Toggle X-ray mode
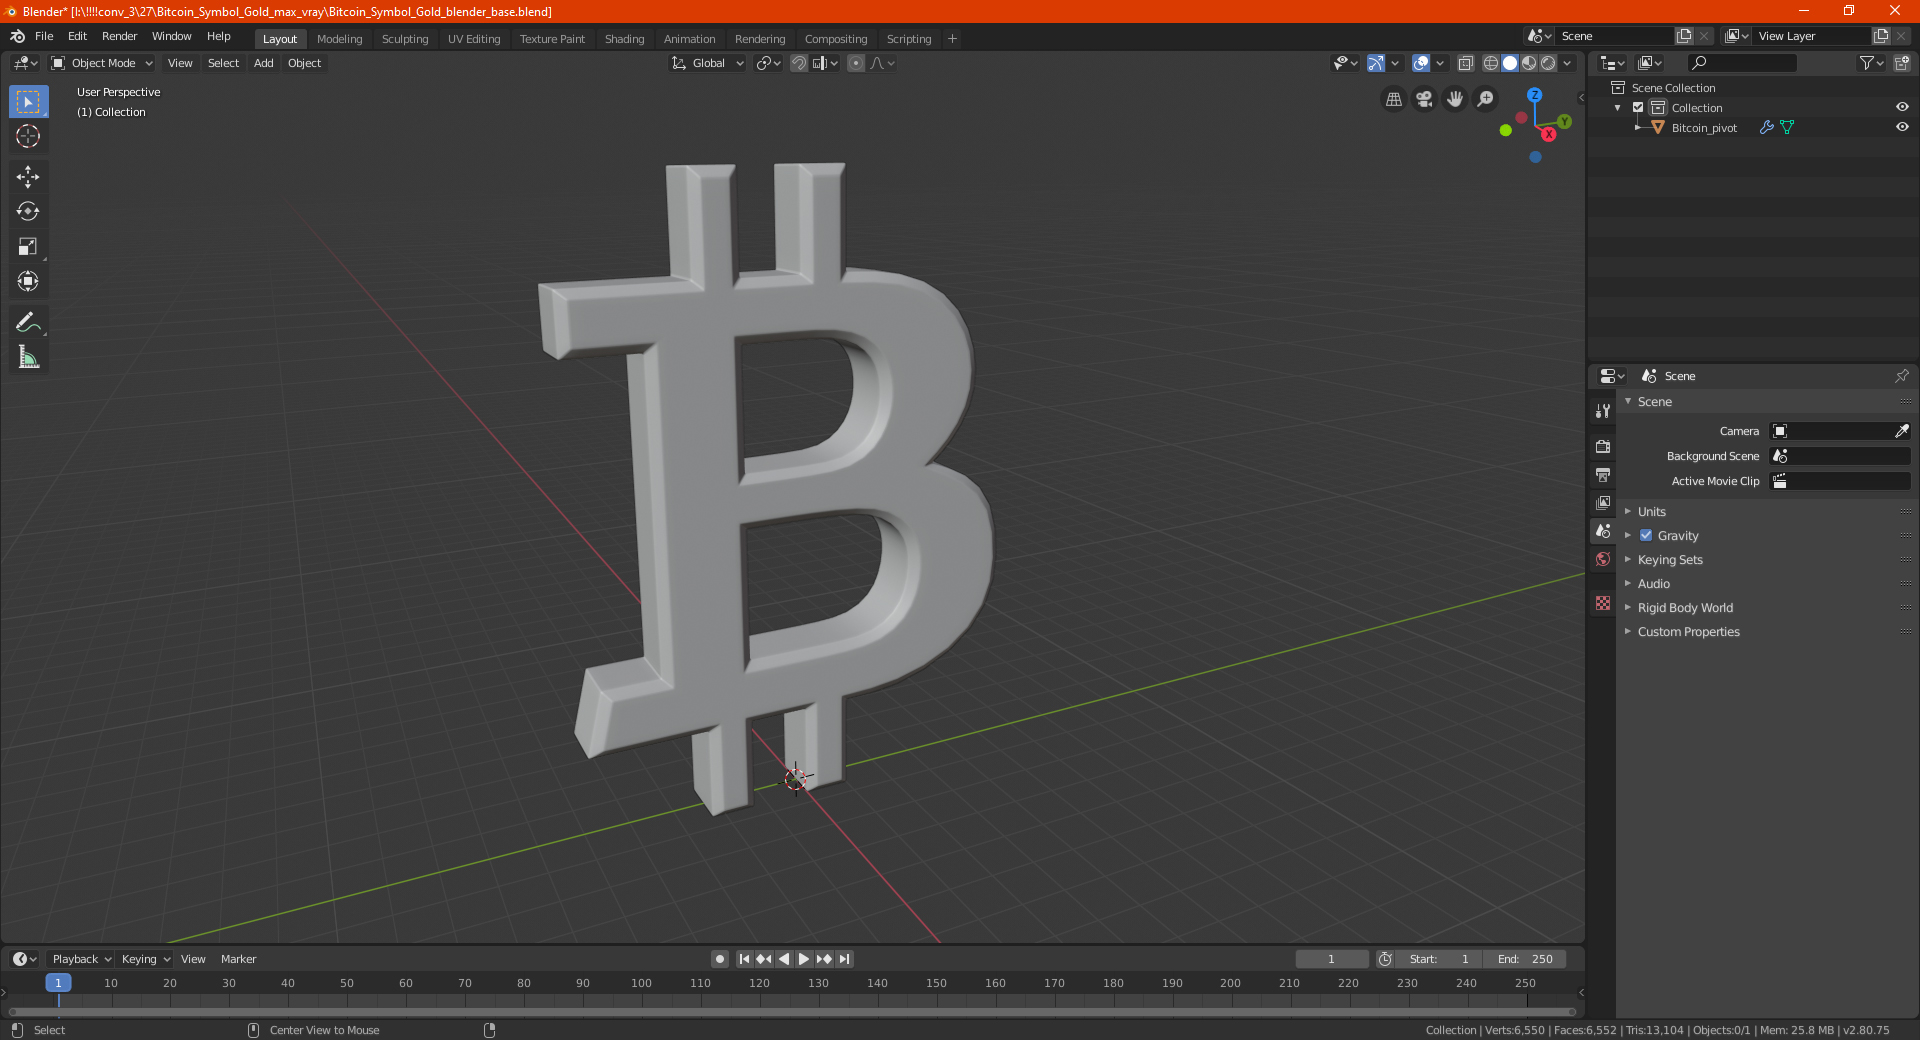Viewport: 1920px width, 1040px height. (x=1465, y=63)
